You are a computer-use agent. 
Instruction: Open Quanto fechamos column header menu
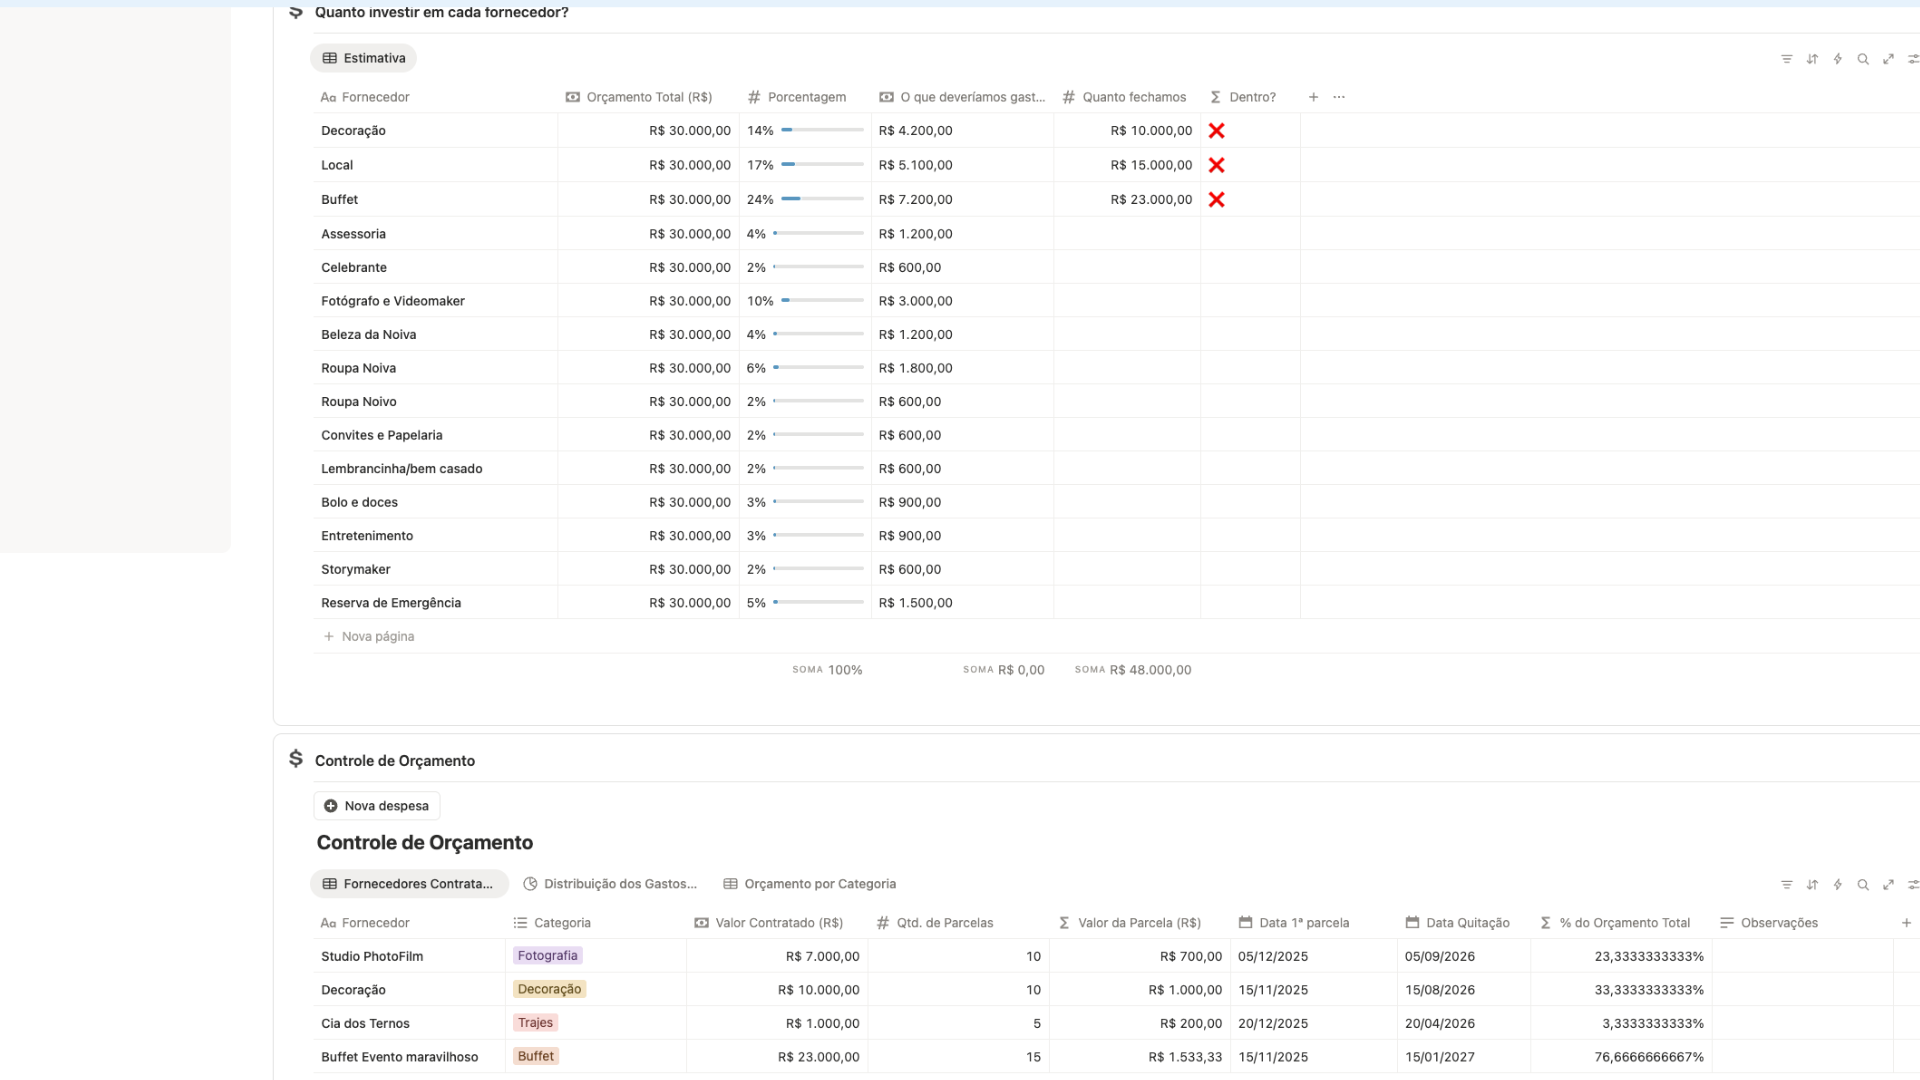tap(1133, 97)
